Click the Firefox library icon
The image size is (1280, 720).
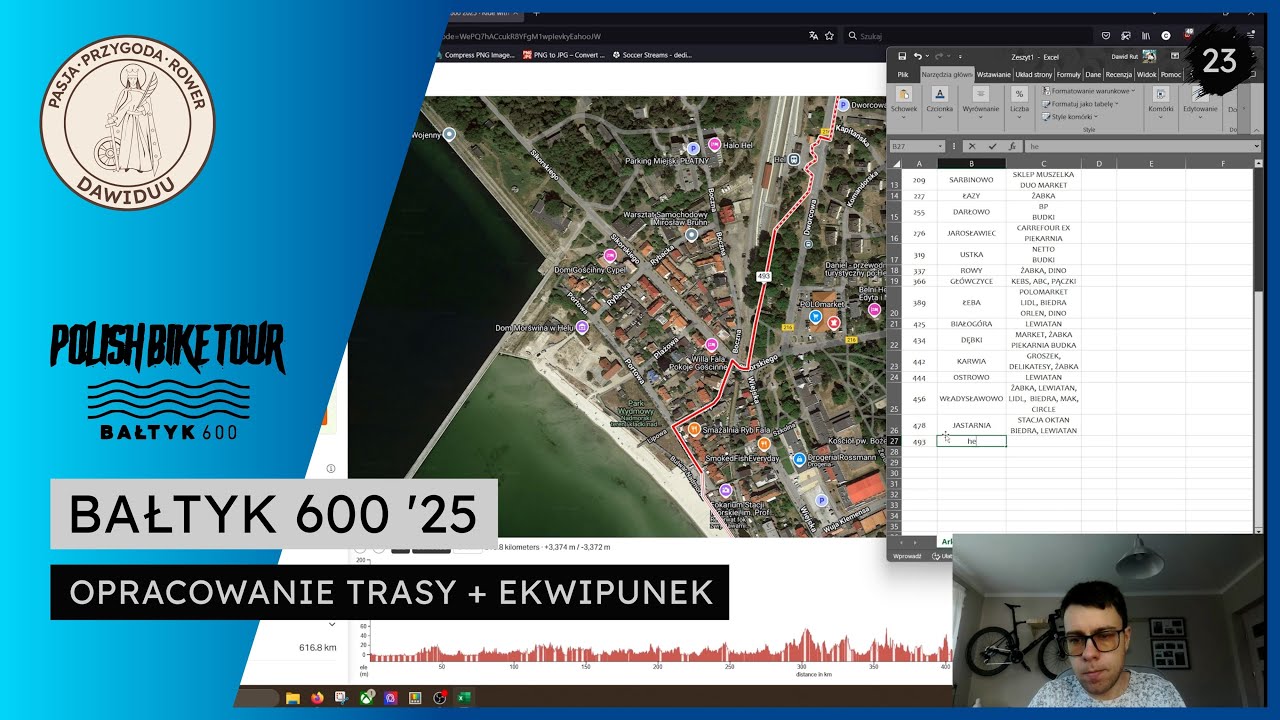point(1146,36)
